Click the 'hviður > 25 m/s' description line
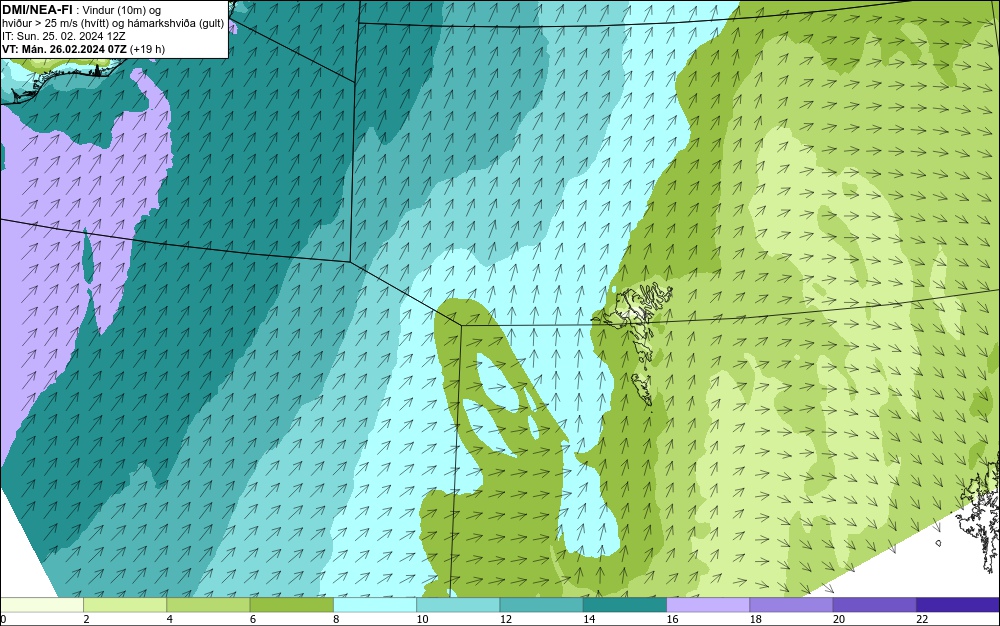The image size is (1000, 626). click(113, 24)
